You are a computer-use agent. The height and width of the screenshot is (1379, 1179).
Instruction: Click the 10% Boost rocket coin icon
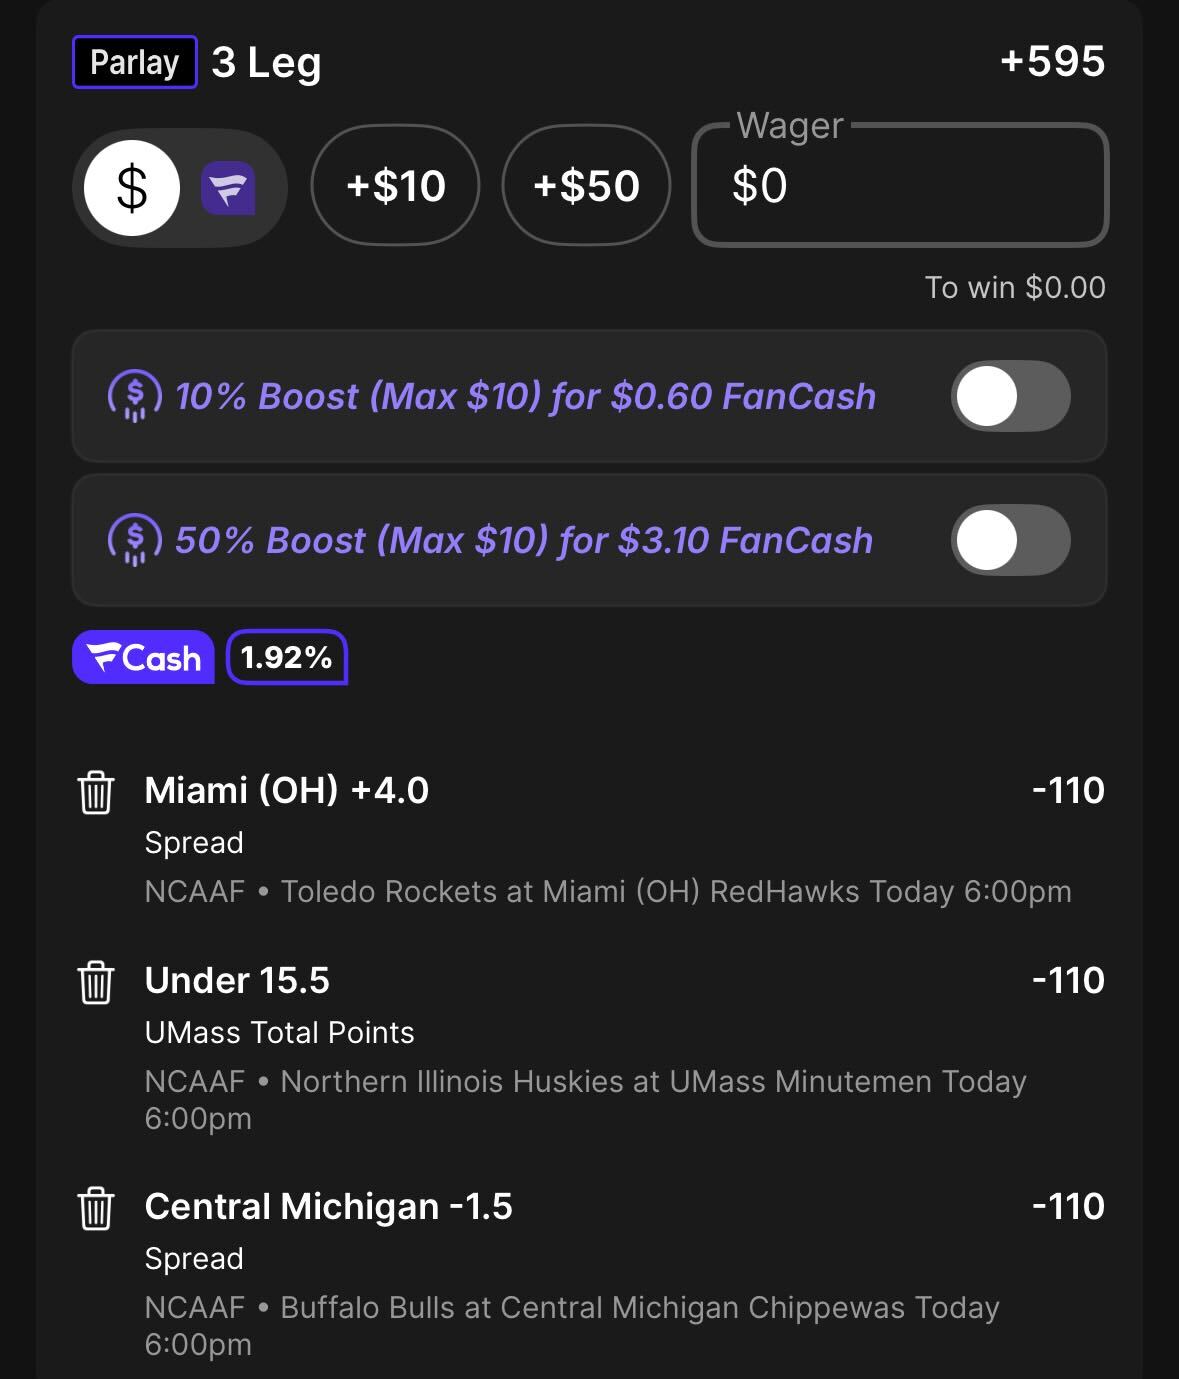135,397
